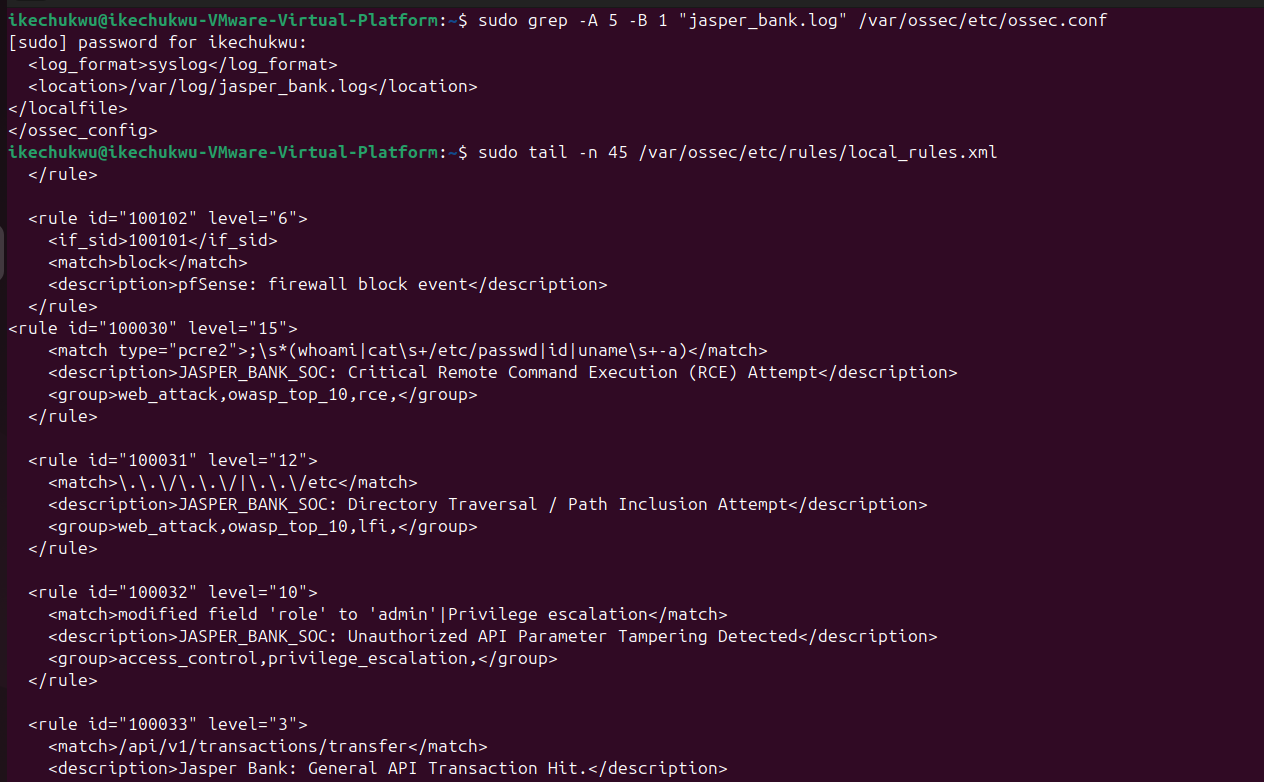Click the pcre2 whoami match pattern line
This screenshot has width=1264, height=782.
point(408,350)
